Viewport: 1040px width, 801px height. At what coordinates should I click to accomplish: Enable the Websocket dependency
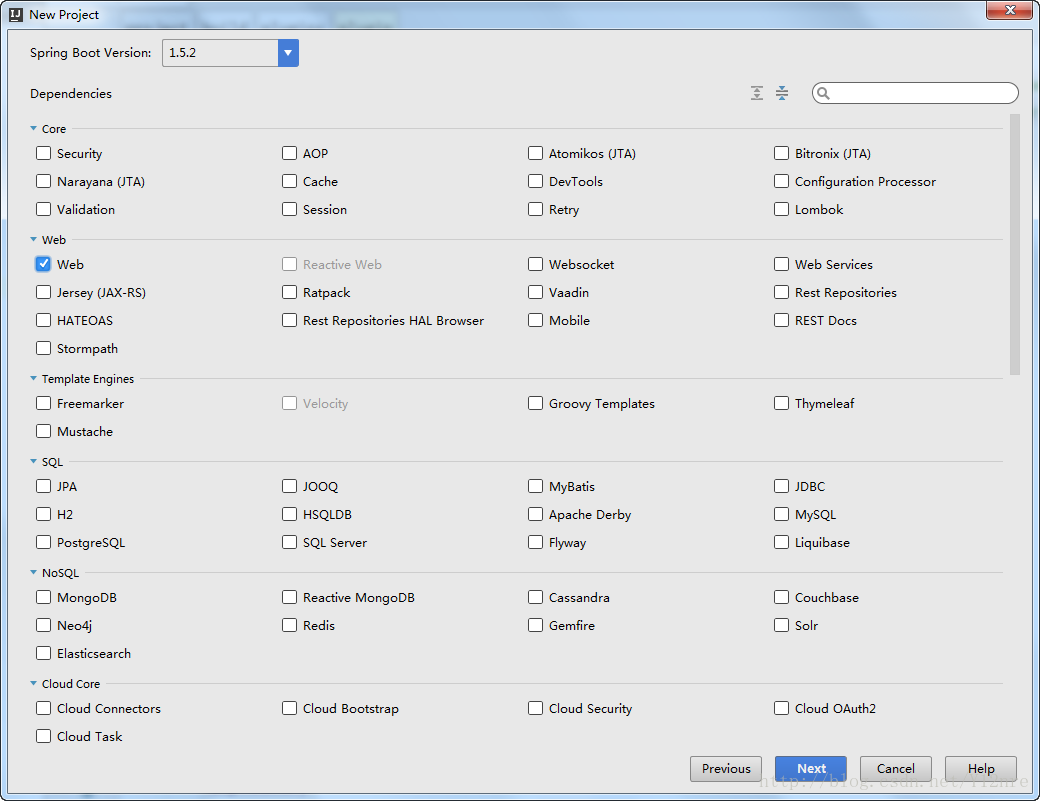[535, 264]
